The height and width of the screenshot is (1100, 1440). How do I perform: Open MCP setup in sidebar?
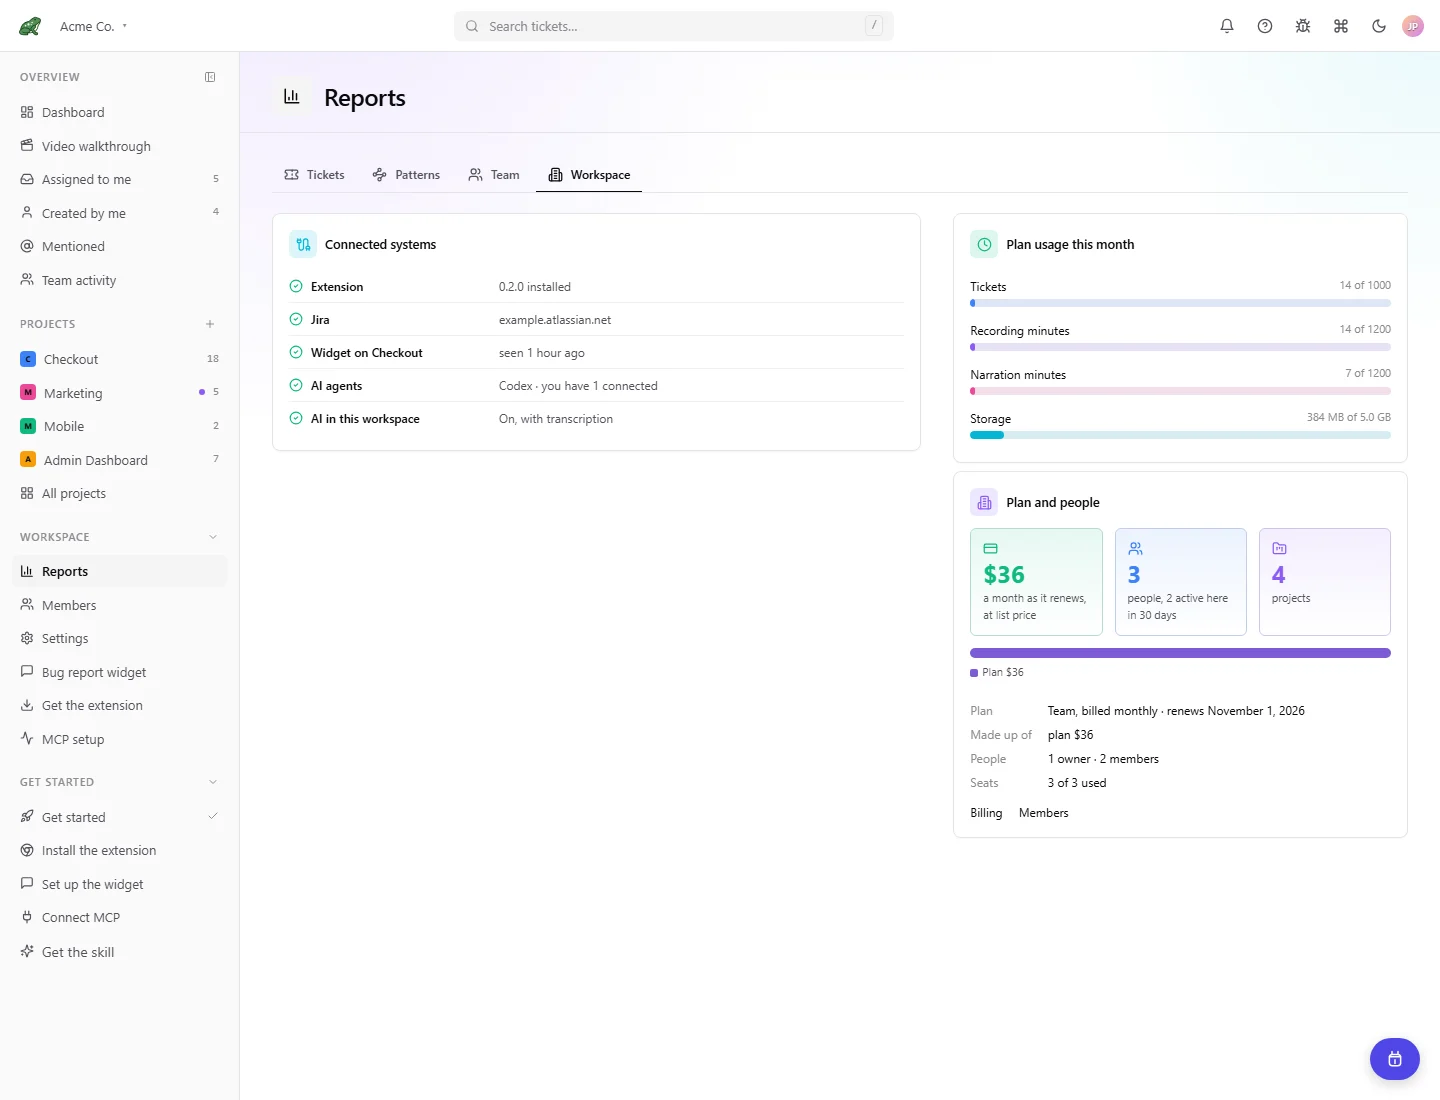click(x=120, y=739)
